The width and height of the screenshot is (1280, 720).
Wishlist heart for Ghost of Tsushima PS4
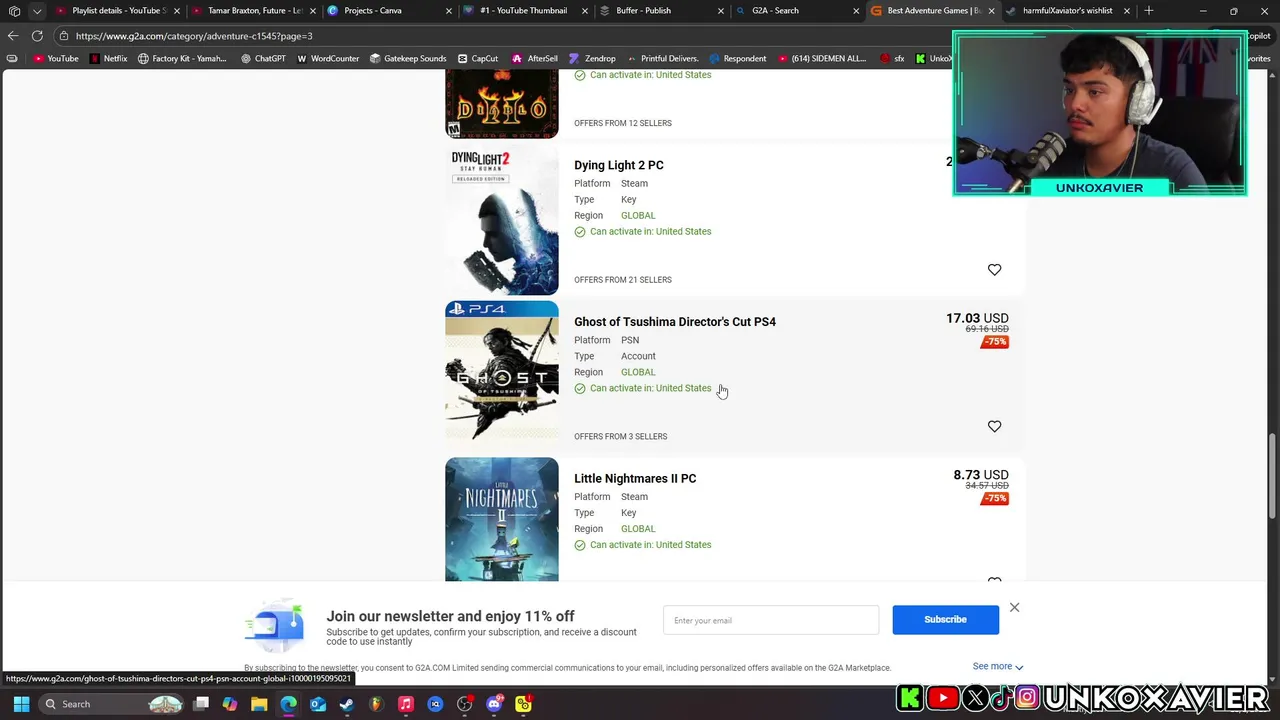pos(994,426)
